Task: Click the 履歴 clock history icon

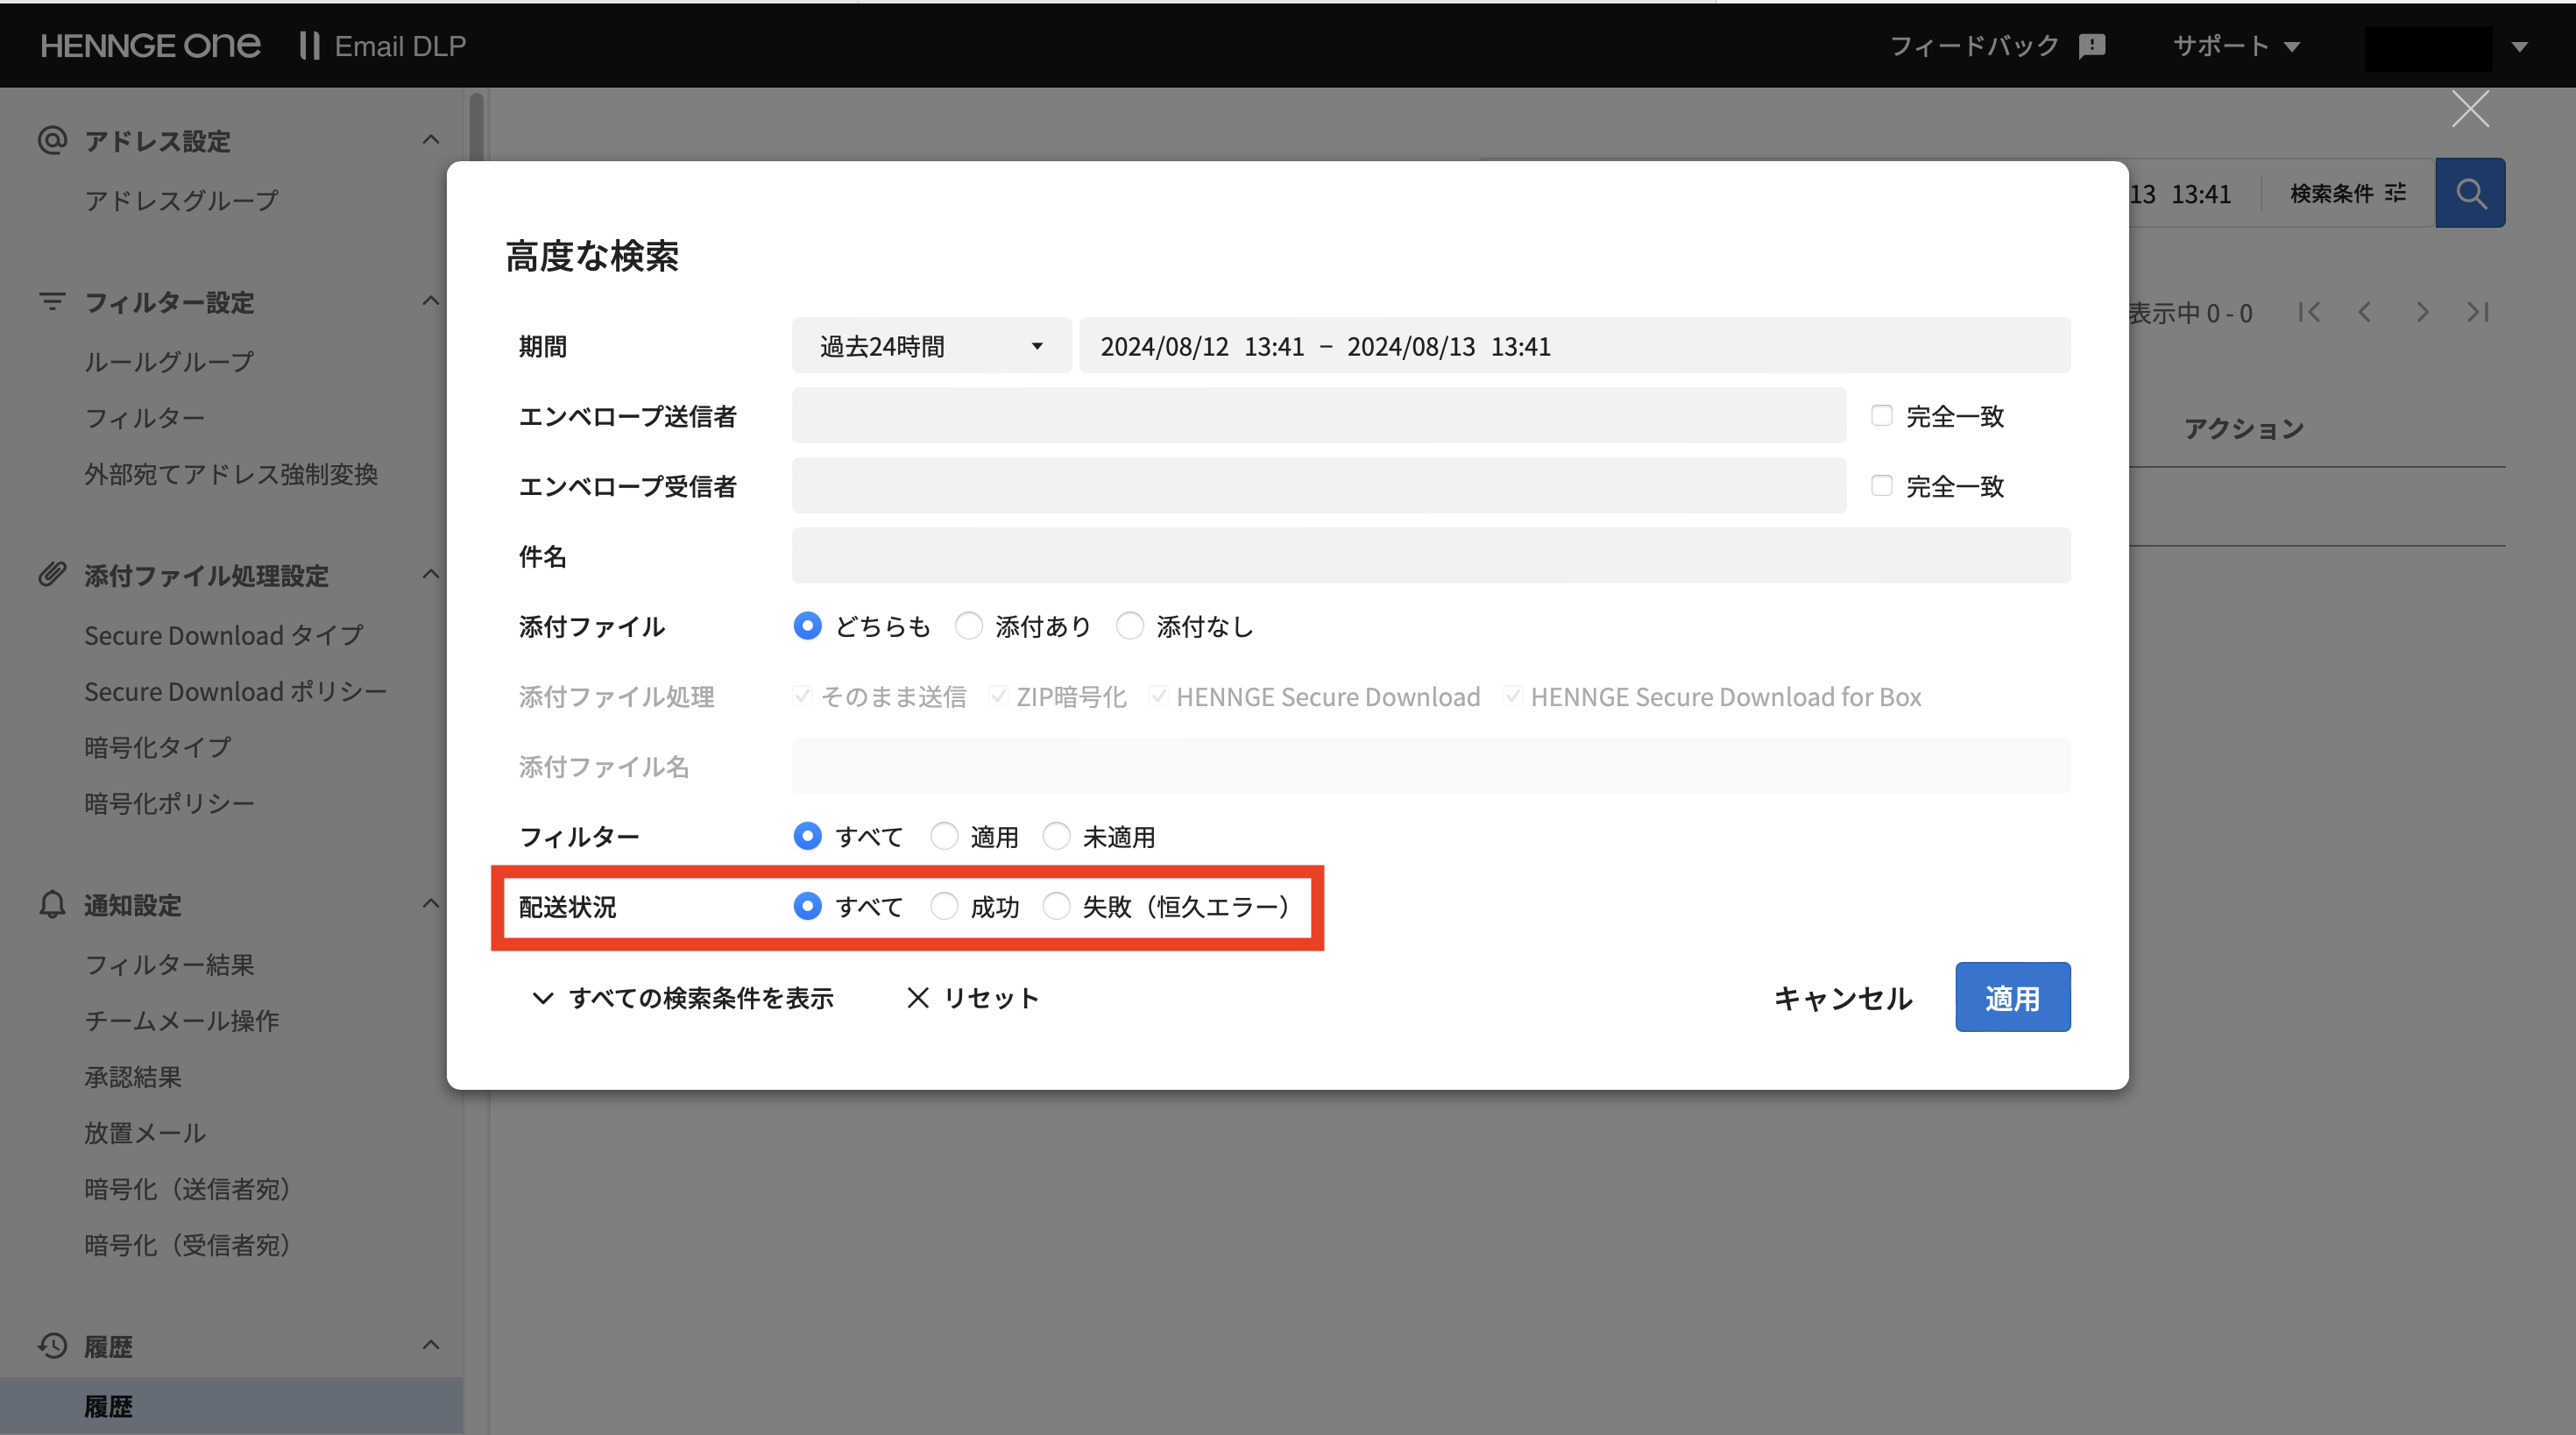Action: pos(52,1345)
